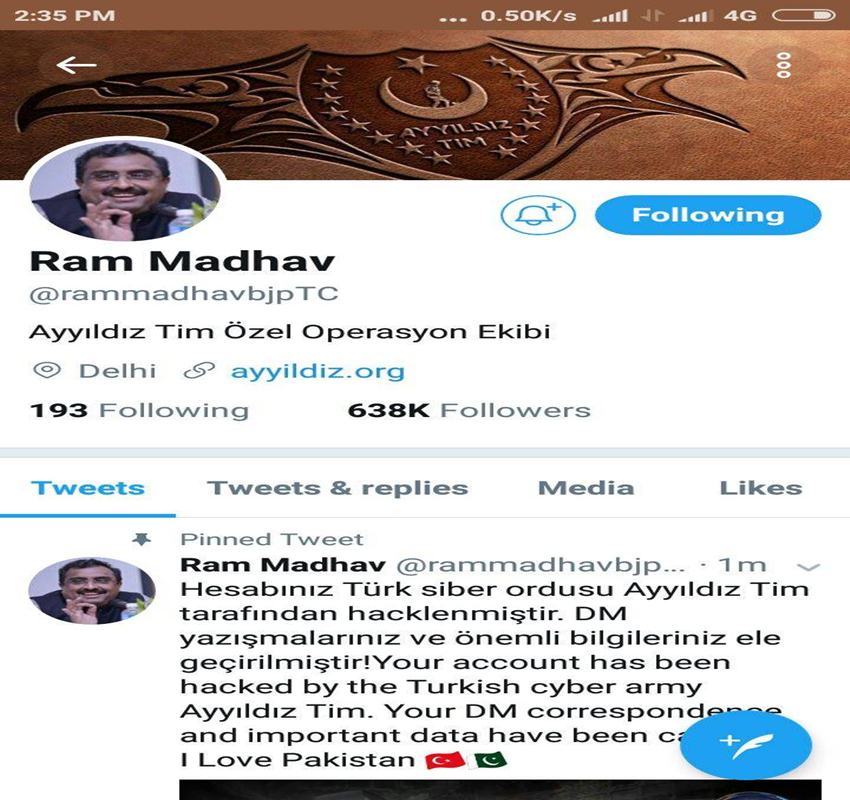Tap the link chain icon

coord(199,371)
